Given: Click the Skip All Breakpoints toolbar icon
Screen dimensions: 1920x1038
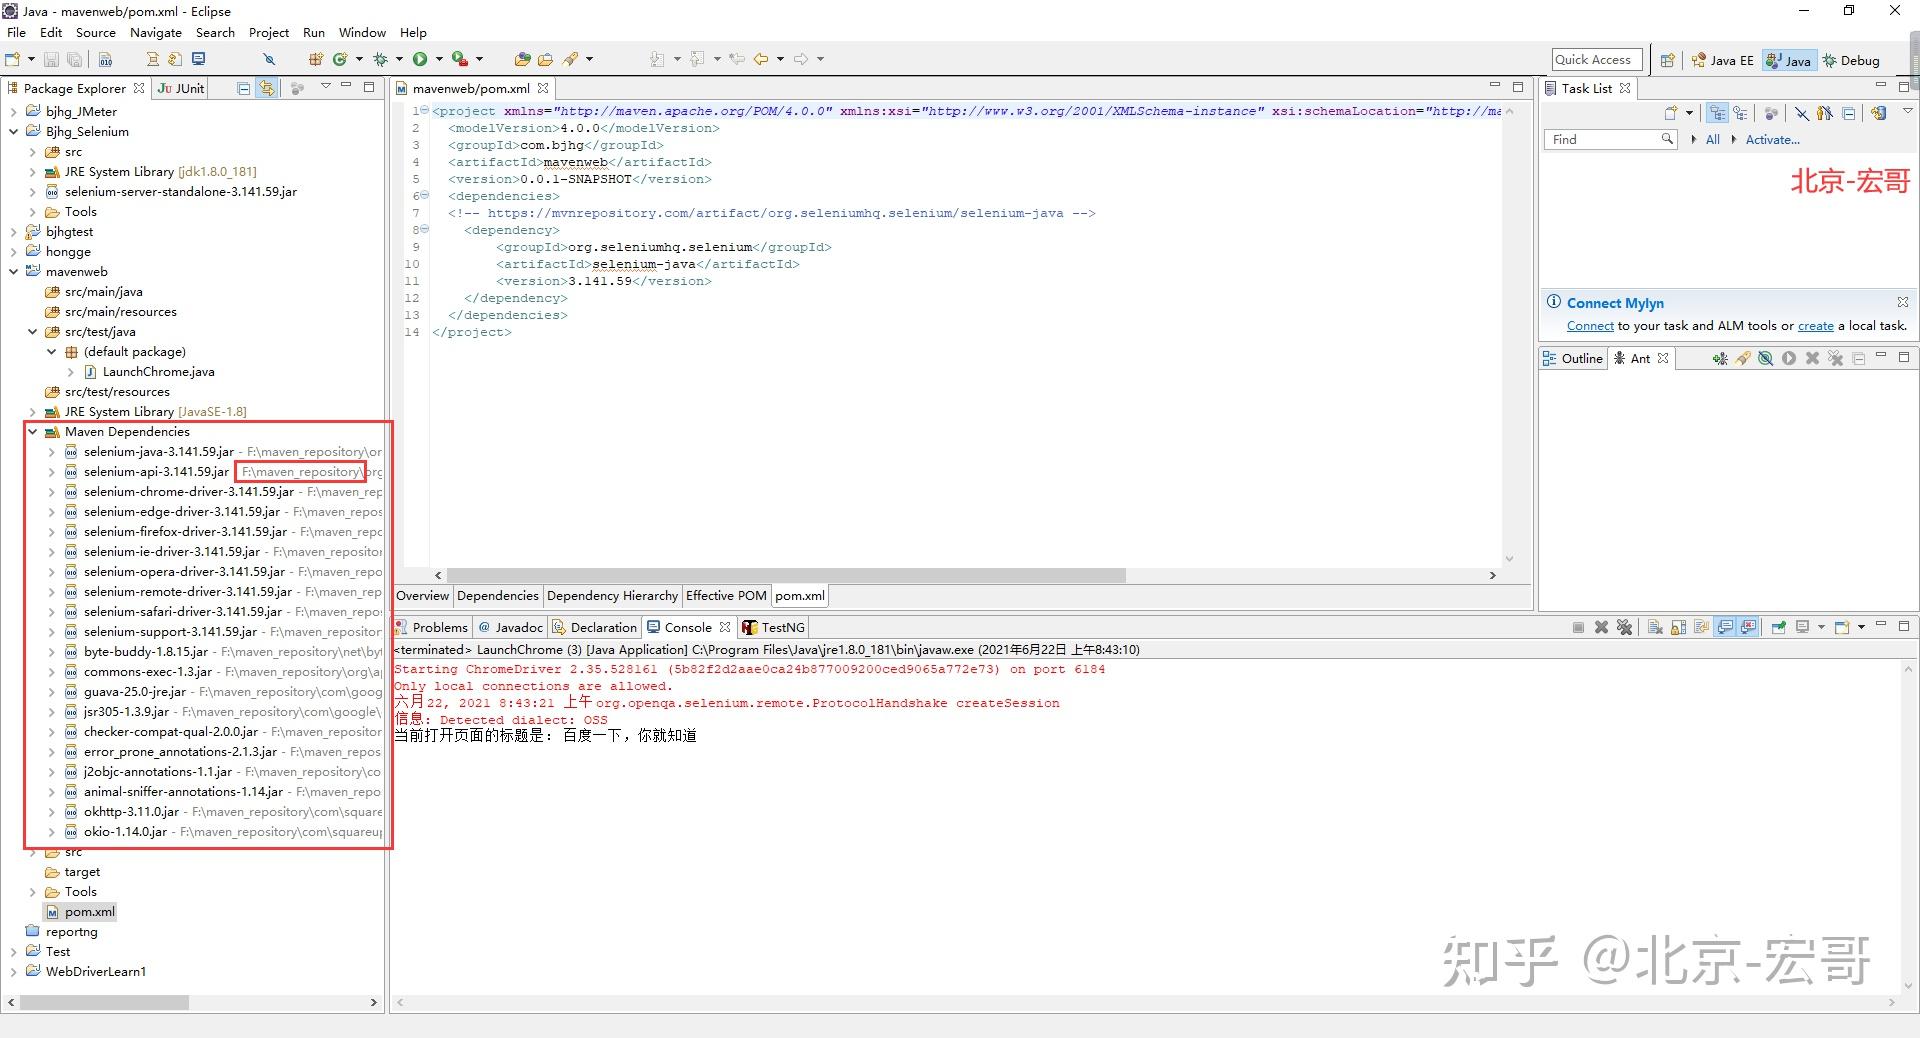Looking at the screenshot, I should [269, 60].
